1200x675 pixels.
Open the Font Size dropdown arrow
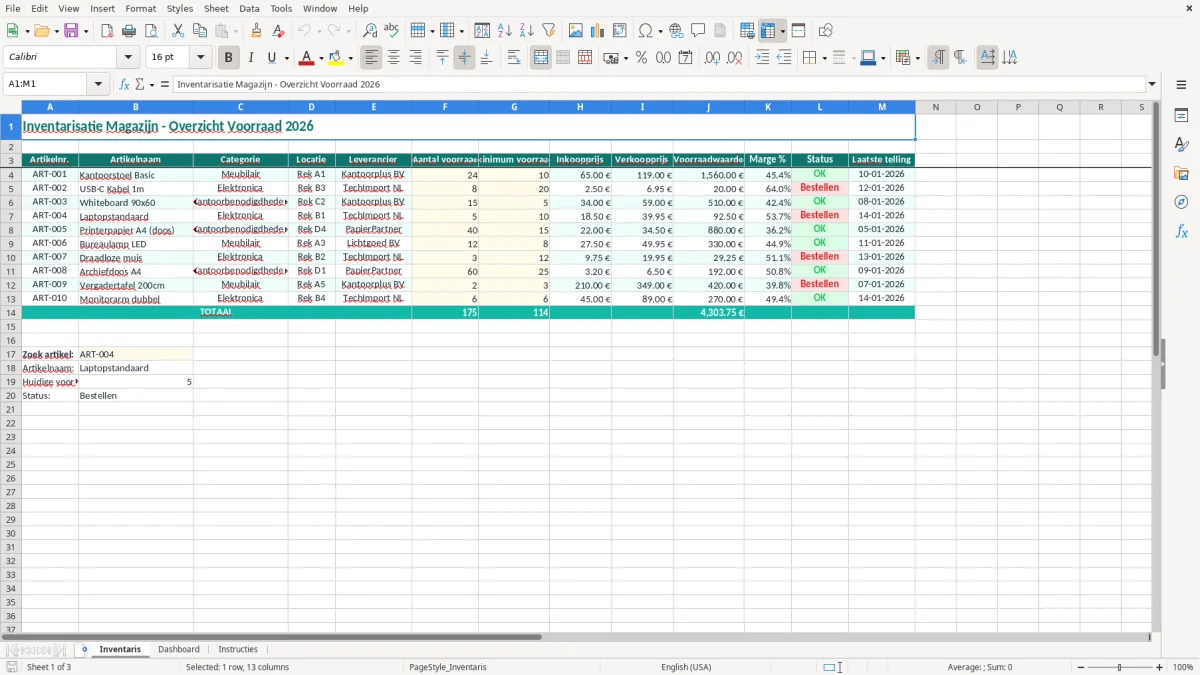pyautogui.click(x=200, y=58)
